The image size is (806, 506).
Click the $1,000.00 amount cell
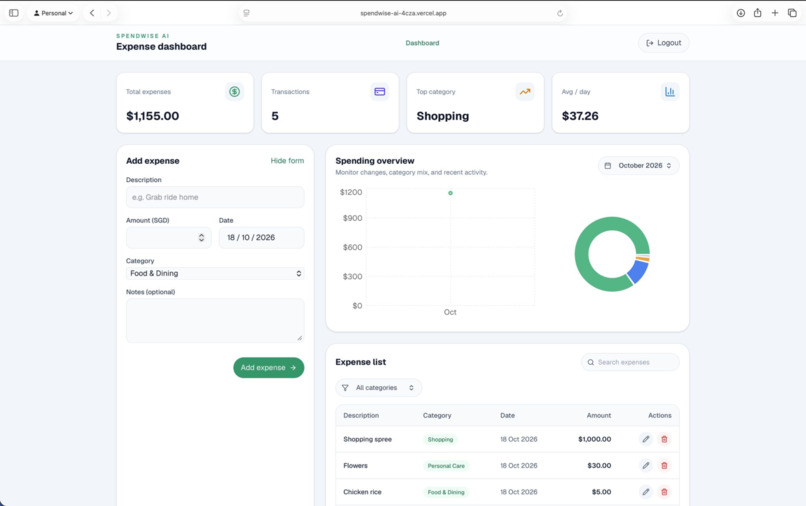(x=595, y=439)
